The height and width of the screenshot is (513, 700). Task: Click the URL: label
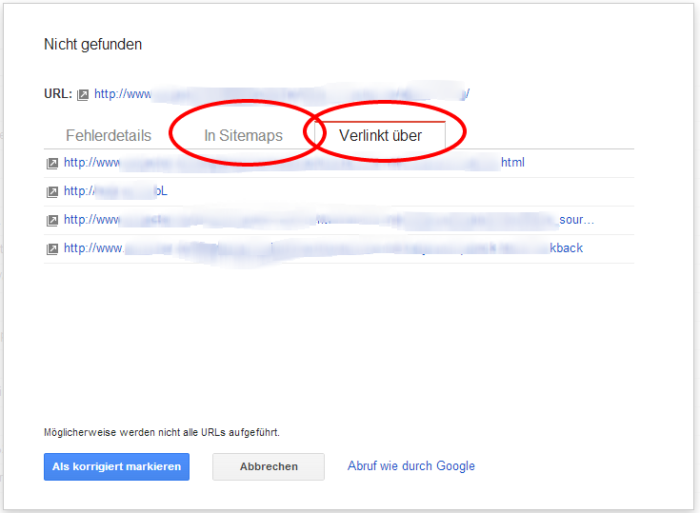(58, 94)
